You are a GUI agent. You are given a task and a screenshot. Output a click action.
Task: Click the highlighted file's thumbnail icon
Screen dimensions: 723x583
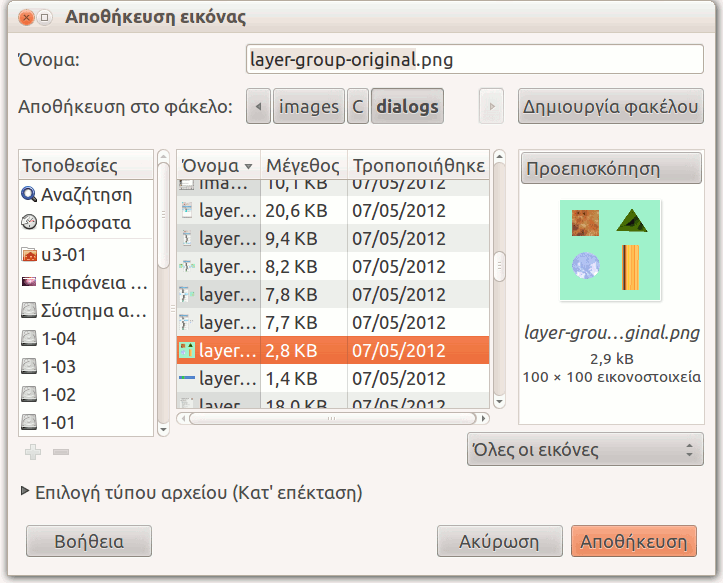[186, 351]
